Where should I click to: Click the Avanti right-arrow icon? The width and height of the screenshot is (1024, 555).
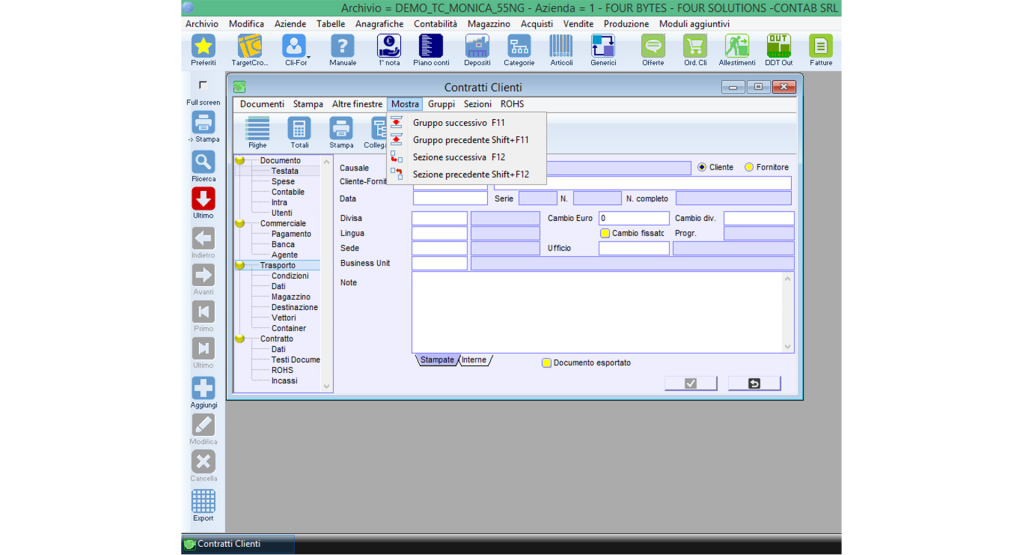point(203,275)
